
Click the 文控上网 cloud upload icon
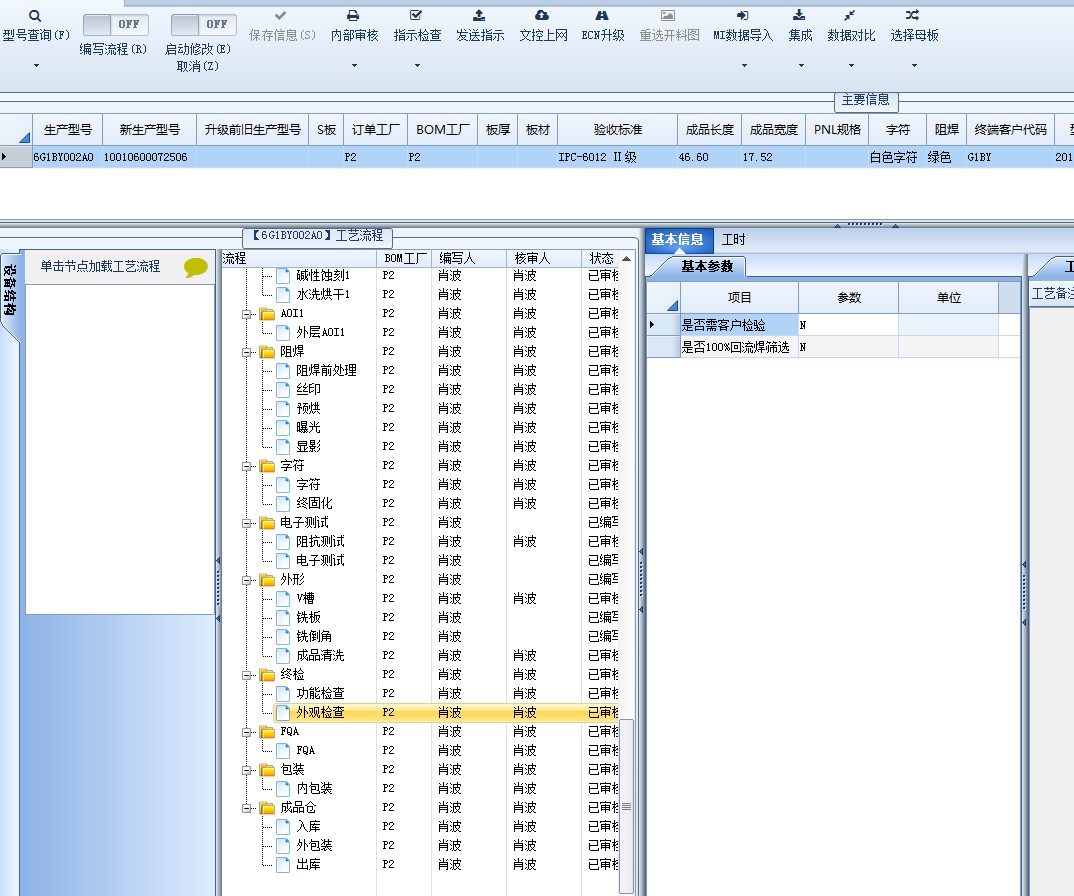[x=542, y=15]
